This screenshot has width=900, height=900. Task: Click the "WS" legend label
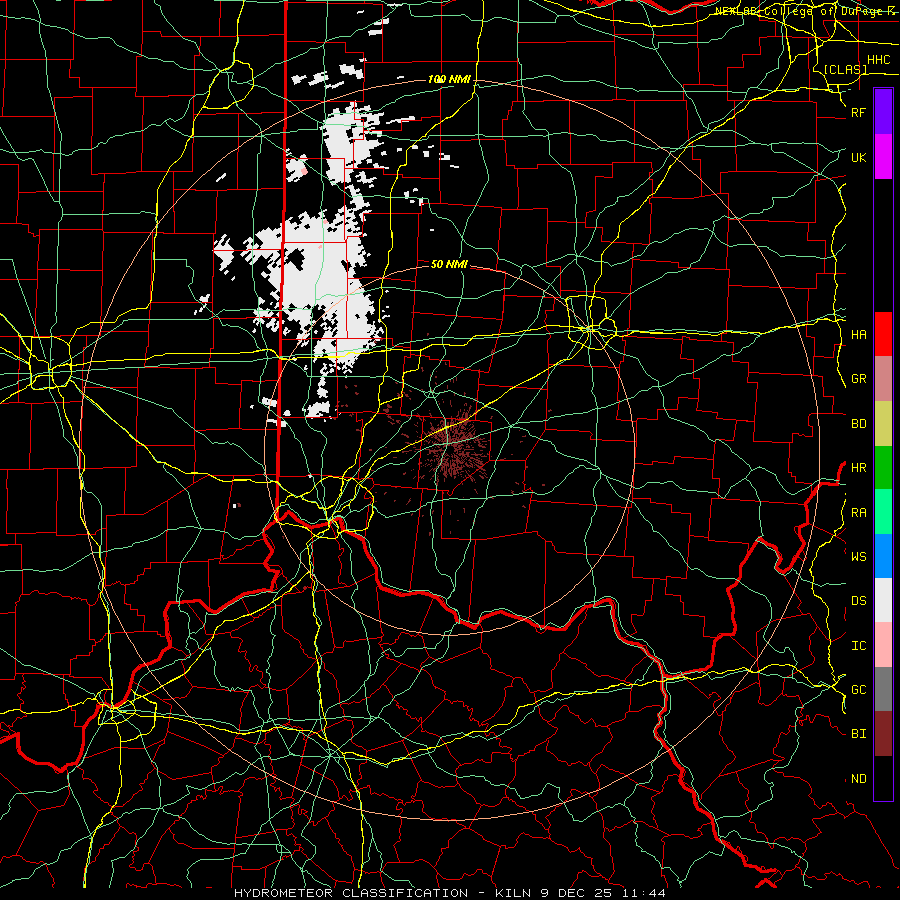coord(859,557)
